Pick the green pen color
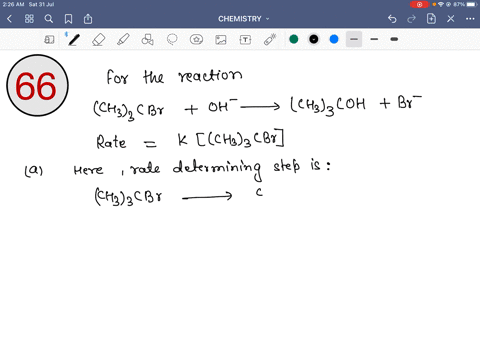 pos(294,39)
